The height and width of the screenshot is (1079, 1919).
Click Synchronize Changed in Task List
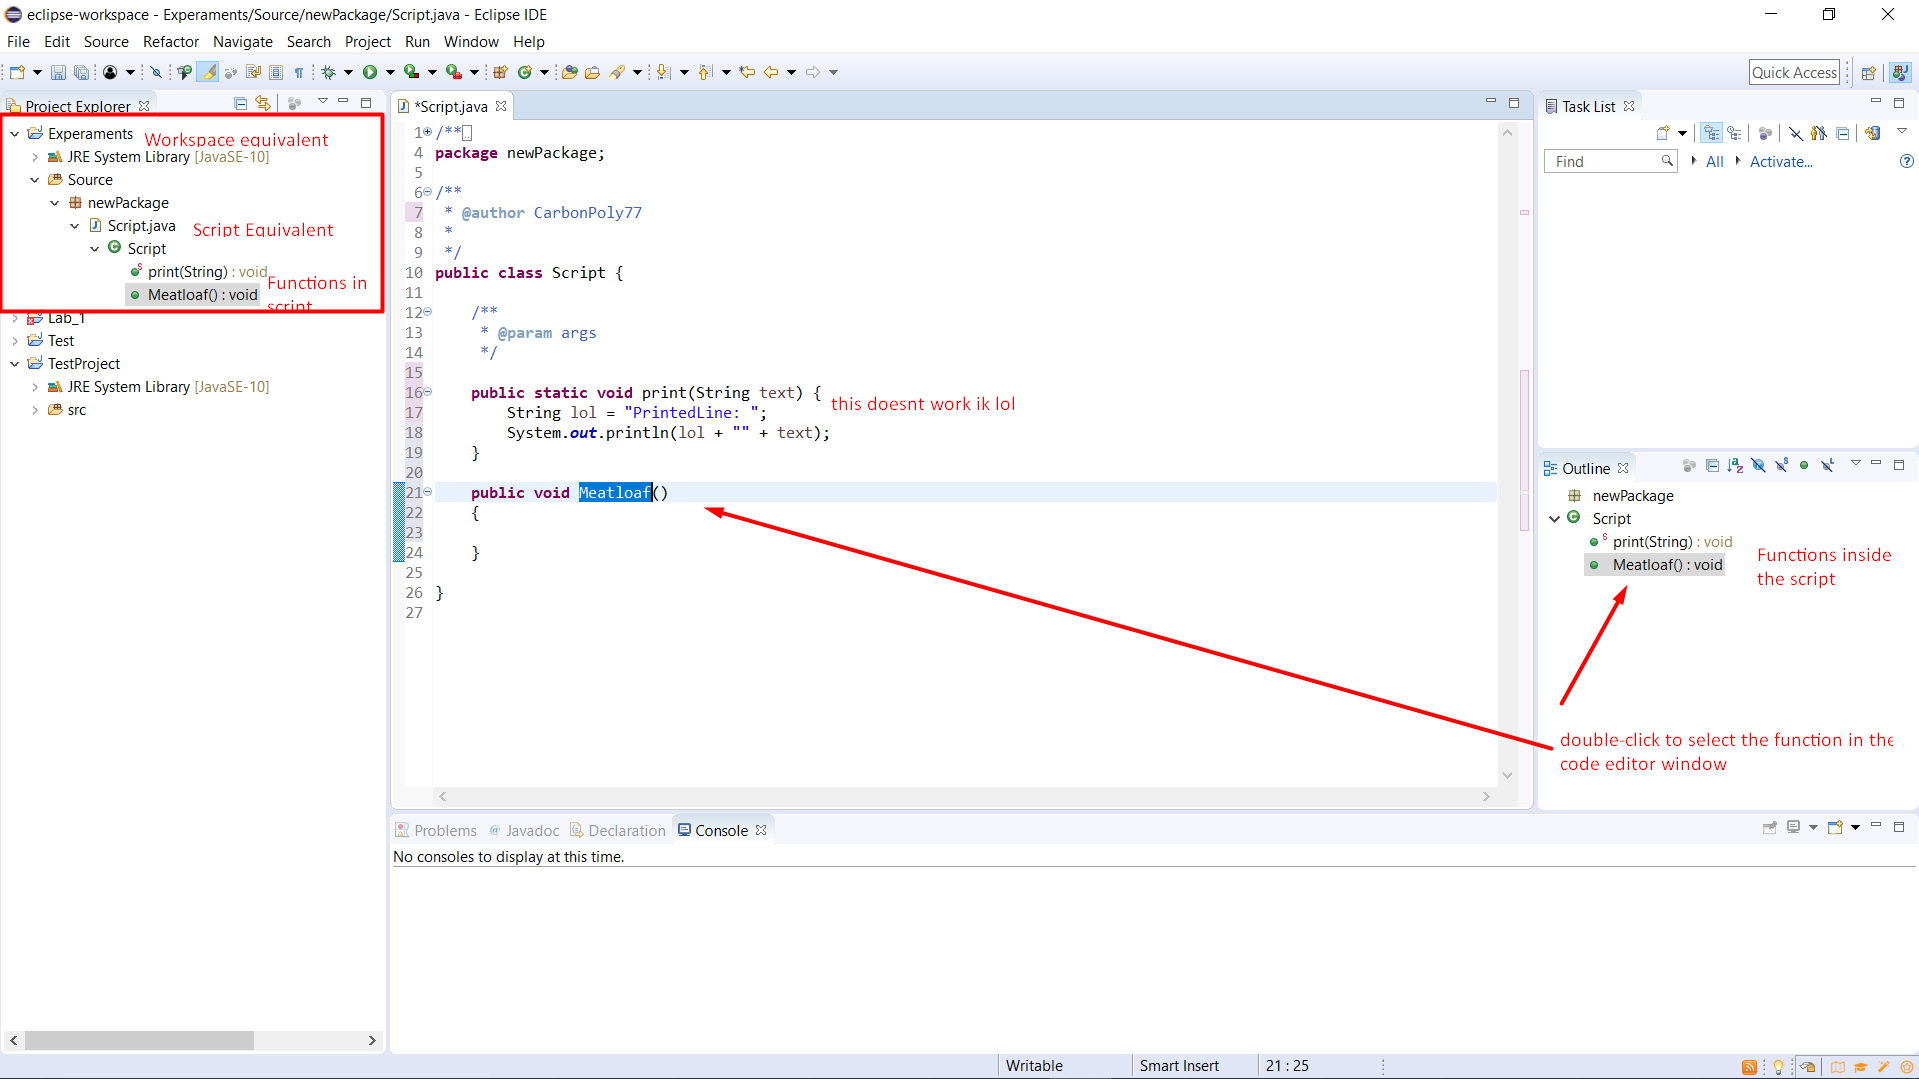coord(1872,133)
